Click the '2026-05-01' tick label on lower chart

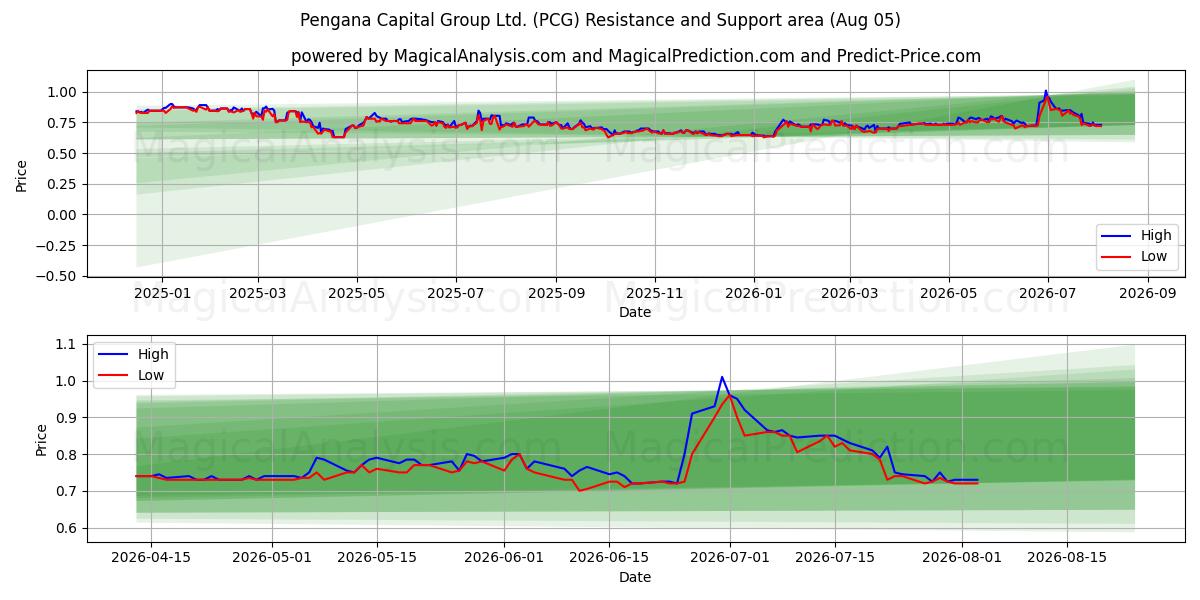point(272,559)
